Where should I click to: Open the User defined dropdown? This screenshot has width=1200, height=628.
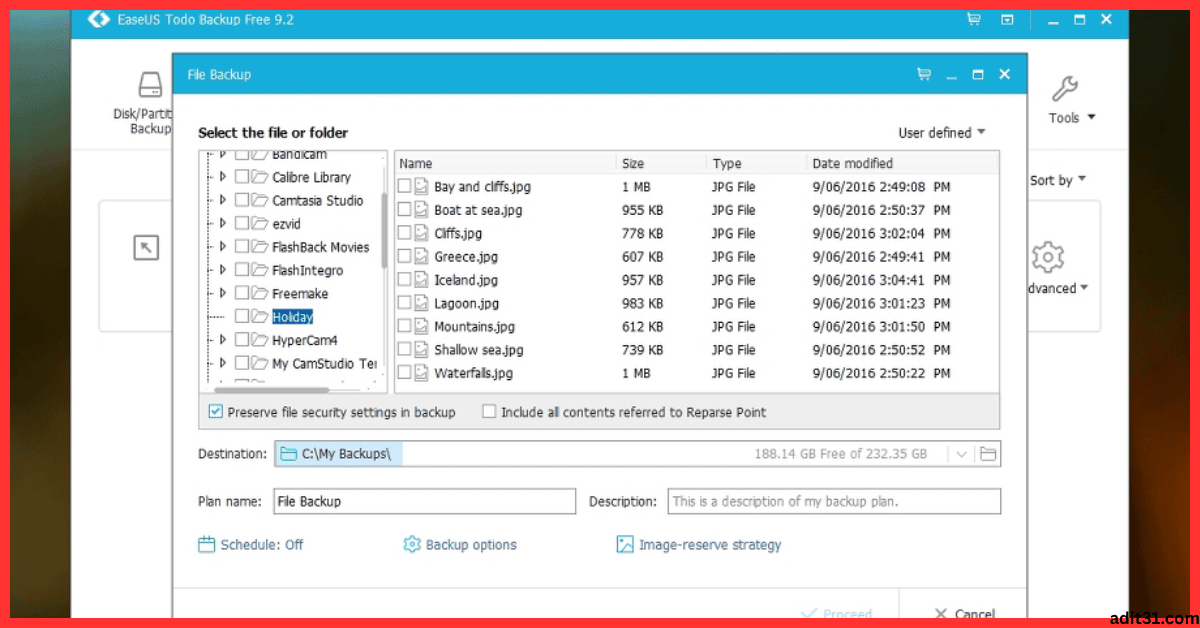pos(940,132)
